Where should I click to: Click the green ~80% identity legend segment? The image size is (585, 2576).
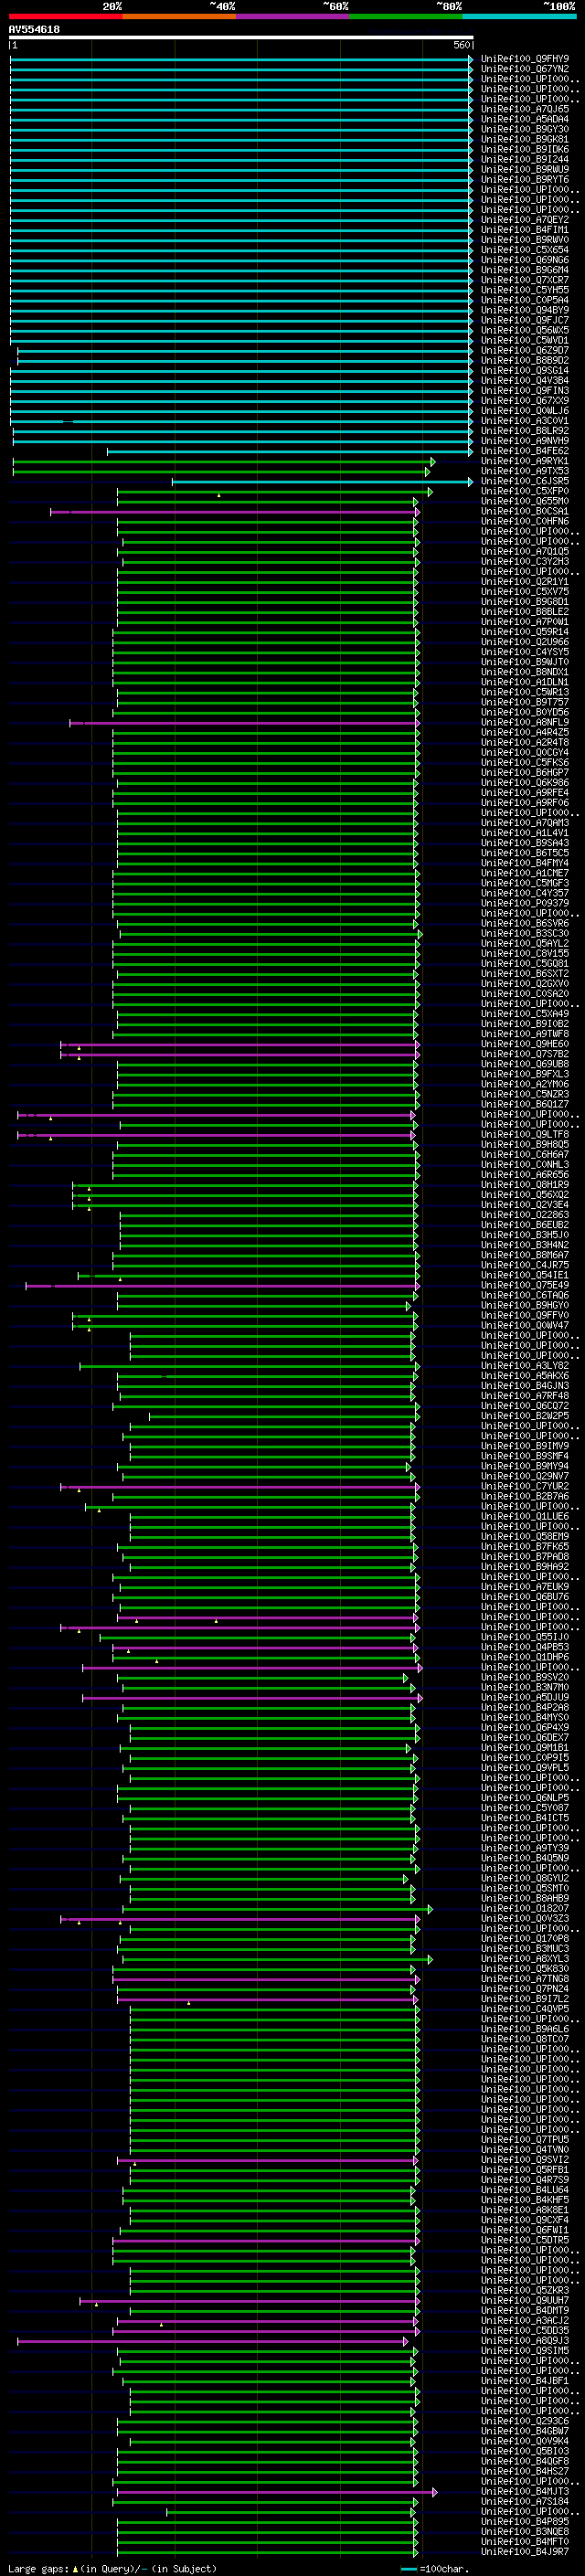point(406,16)
